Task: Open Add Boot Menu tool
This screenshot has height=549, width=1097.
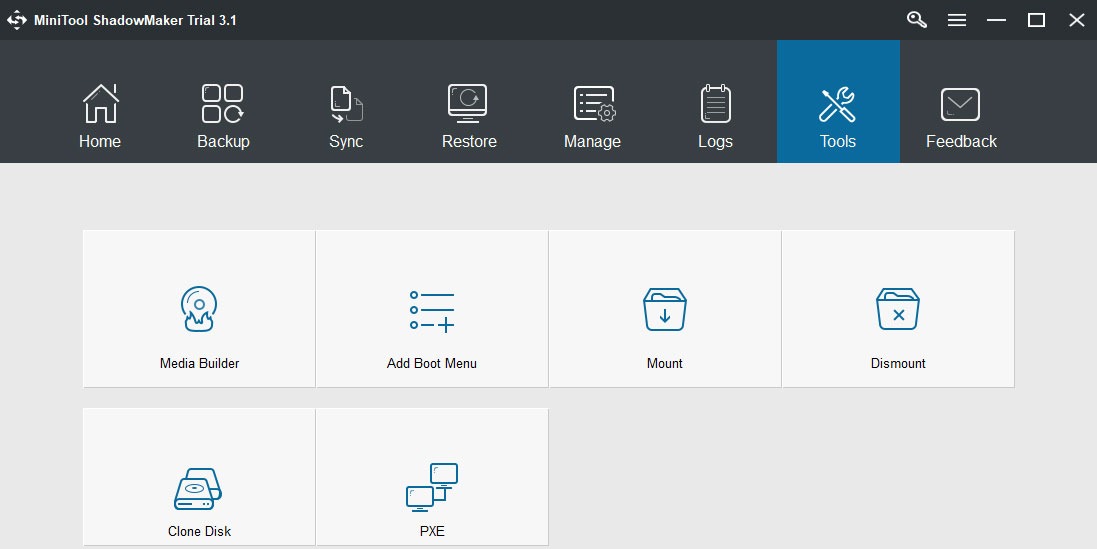Action: point(432,308)
